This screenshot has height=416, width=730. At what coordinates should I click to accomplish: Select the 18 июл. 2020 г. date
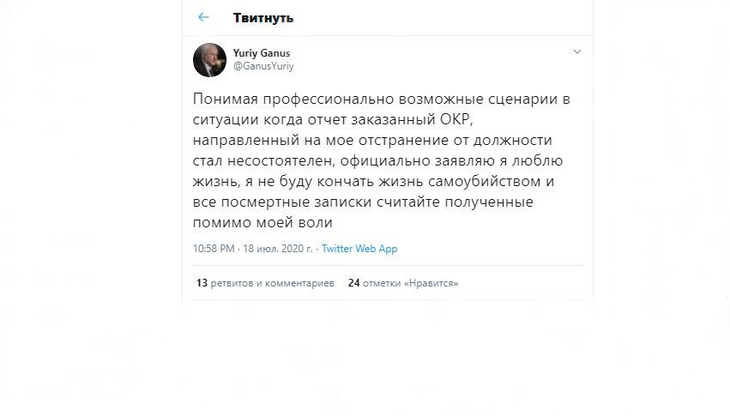277,248
